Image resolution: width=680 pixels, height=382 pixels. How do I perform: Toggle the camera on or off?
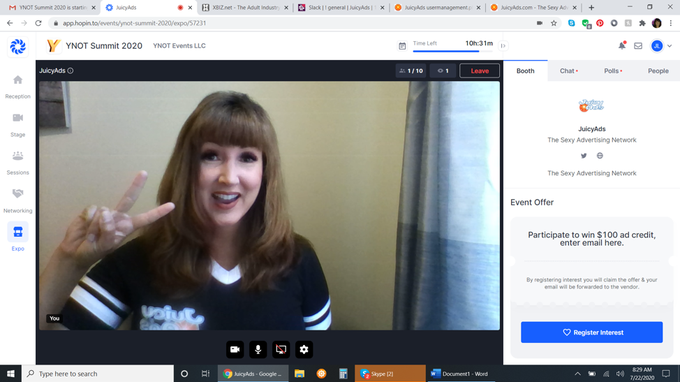(235, 349)
